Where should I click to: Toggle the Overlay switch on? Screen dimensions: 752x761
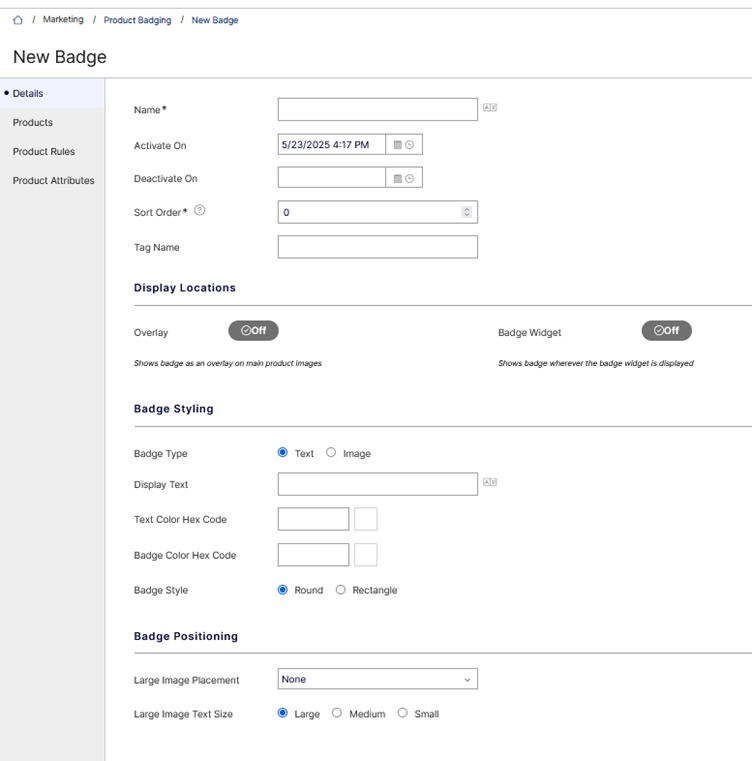coord(253,331)
